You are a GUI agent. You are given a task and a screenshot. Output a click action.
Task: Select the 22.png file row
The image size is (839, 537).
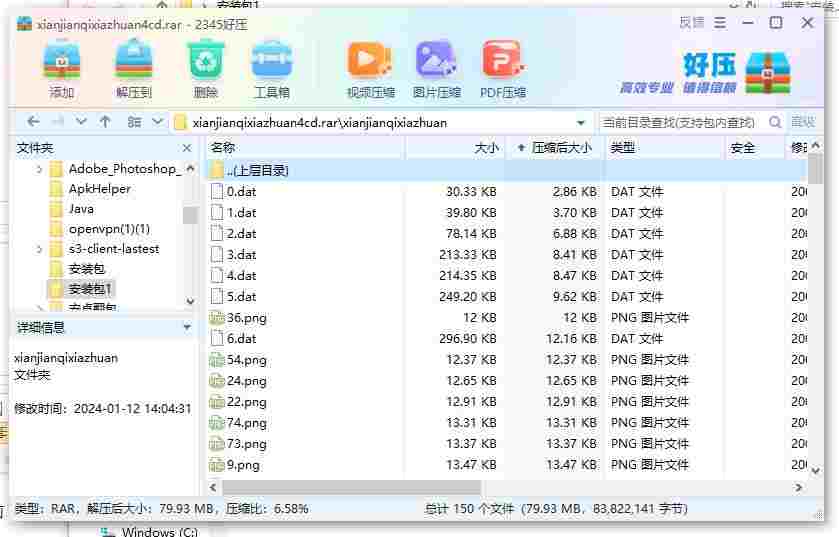tap(507, 402)
